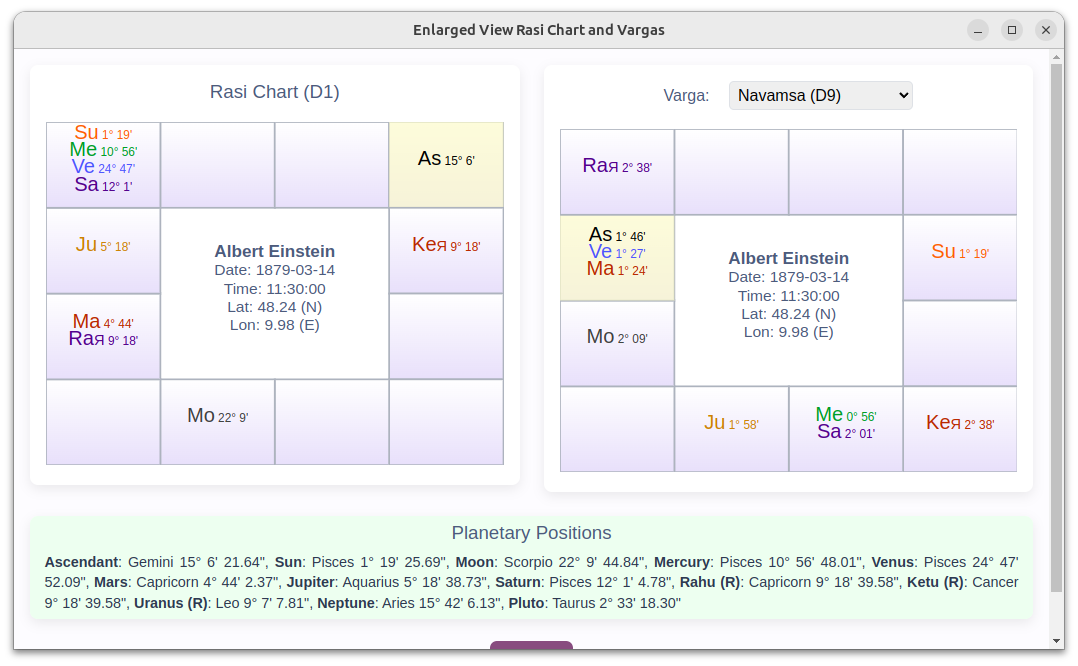This screenshot has height=666, width=1078.
Task: Click Me 0° 56' in Navamsa chart
Action: point(846,414)
